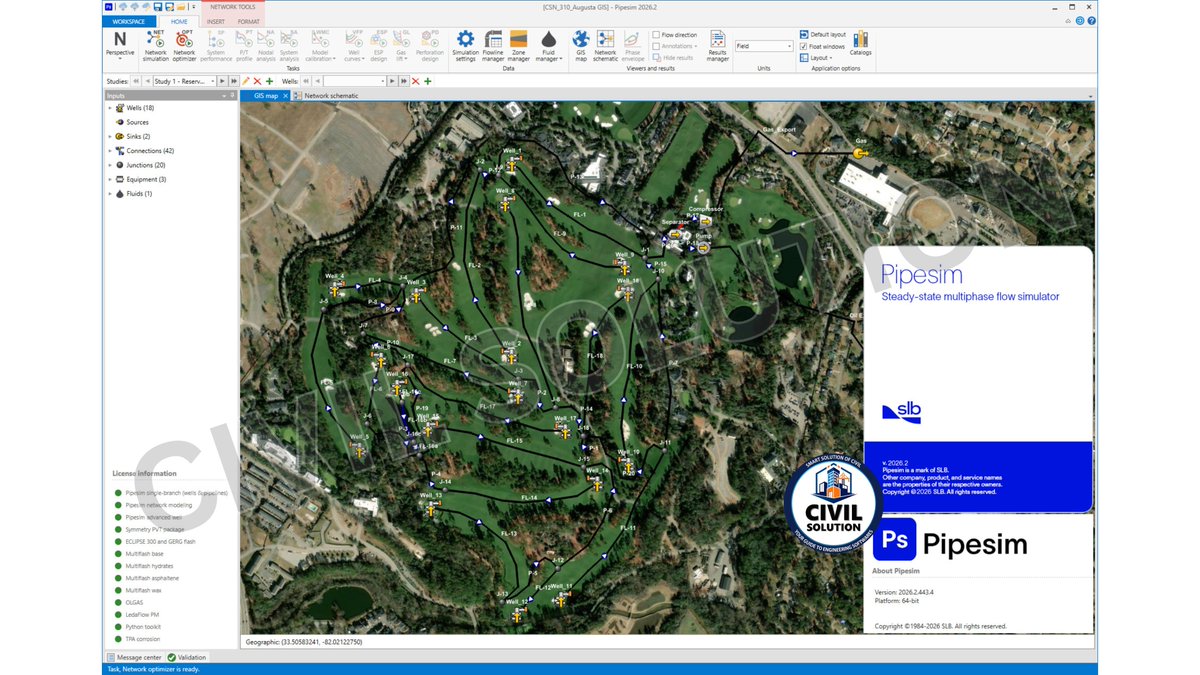The width and height of the screenshot is (1200, 675).
Task: Open Network schematic viewer from ribbon
Action: pyautogui.click(x=606, y=44)
